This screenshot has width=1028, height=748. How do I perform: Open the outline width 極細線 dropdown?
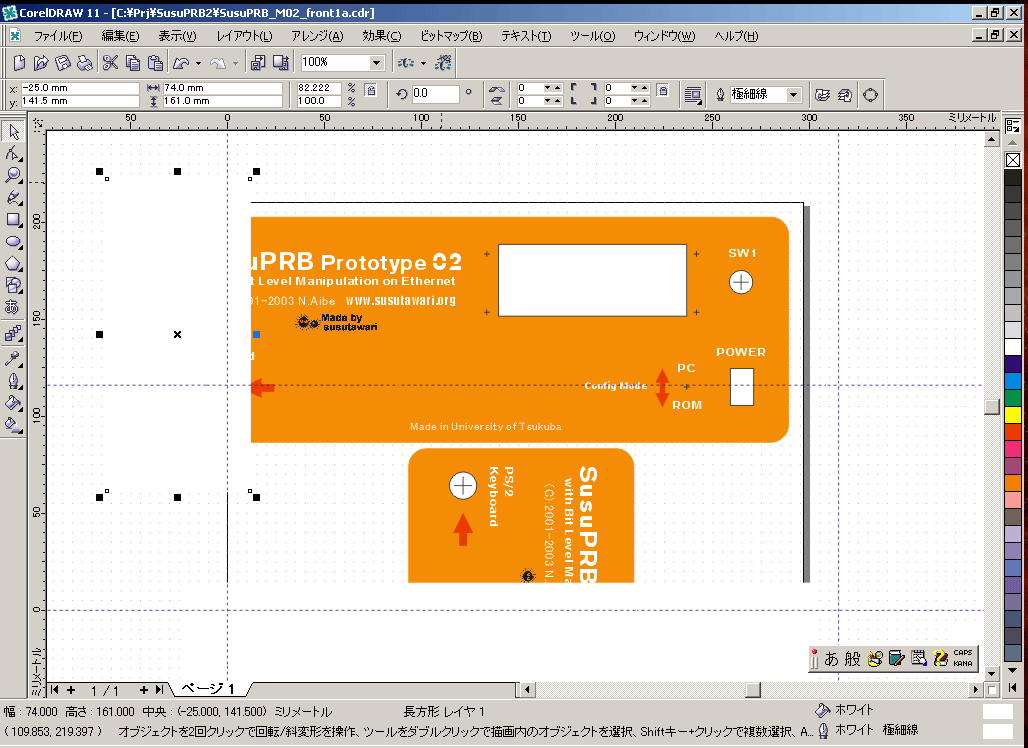793,95
